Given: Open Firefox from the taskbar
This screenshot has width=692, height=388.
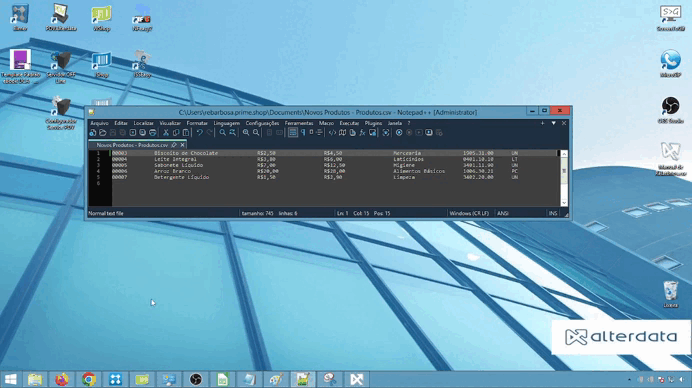Looking at the screenshot, I should click(62, 379).
